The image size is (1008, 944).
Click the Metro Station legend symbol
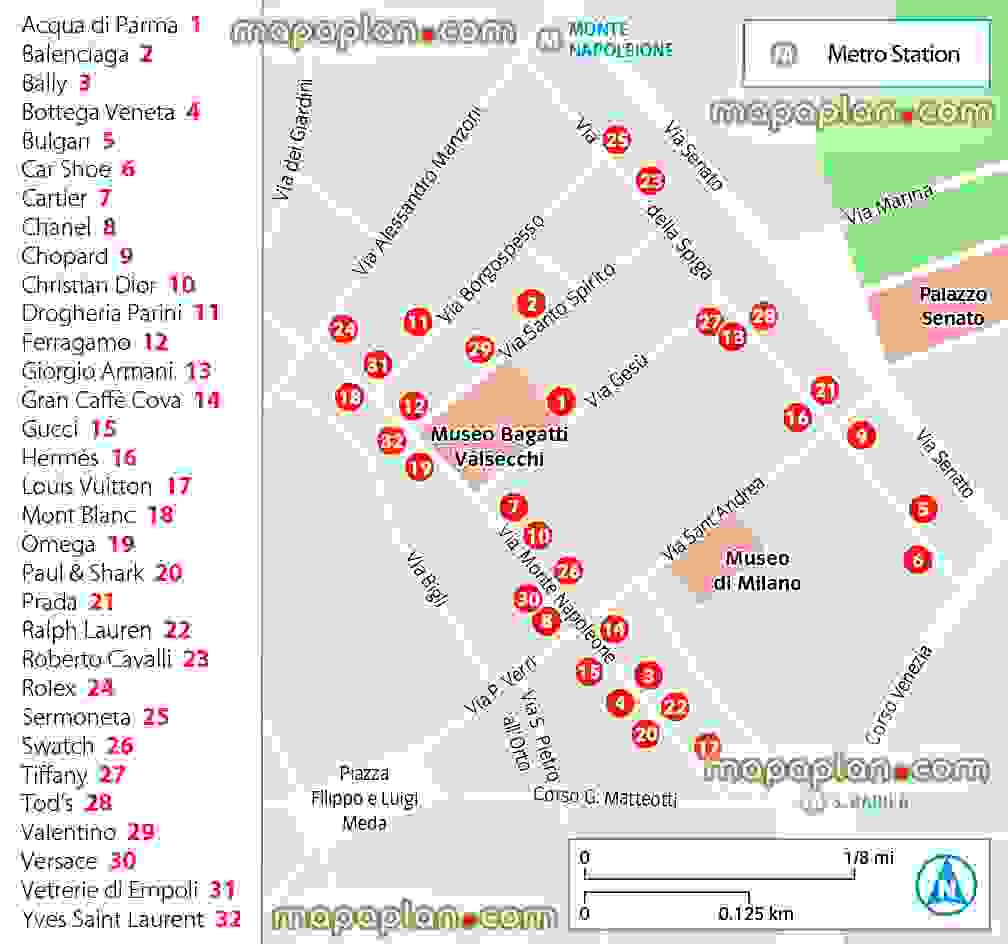784,54
